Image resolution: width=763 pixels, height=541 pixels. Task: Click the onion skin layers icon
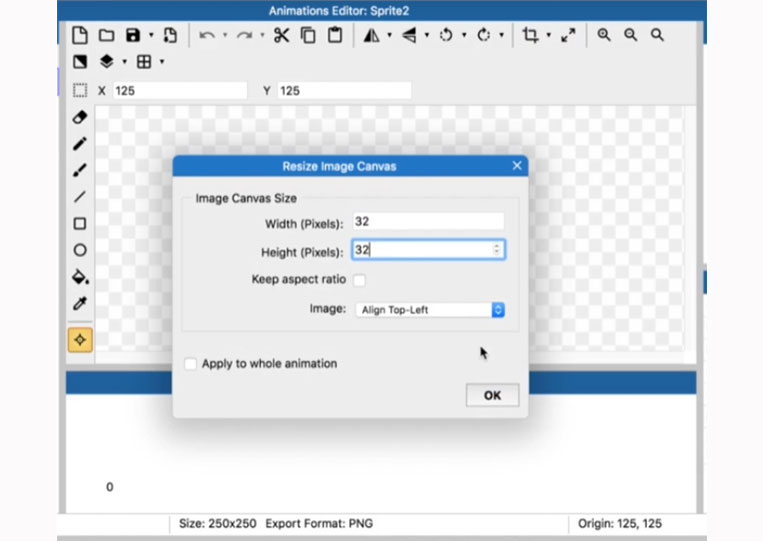107,62
